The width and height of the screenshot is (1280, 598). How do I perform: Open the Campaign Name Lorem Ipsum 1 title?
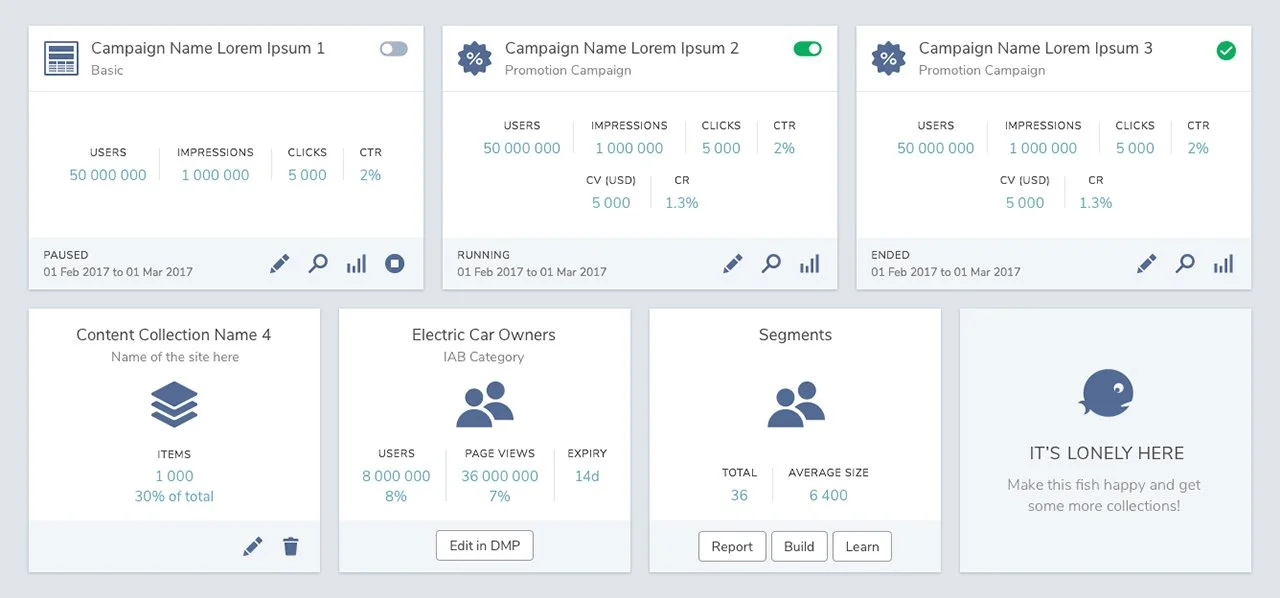(208, 48)
